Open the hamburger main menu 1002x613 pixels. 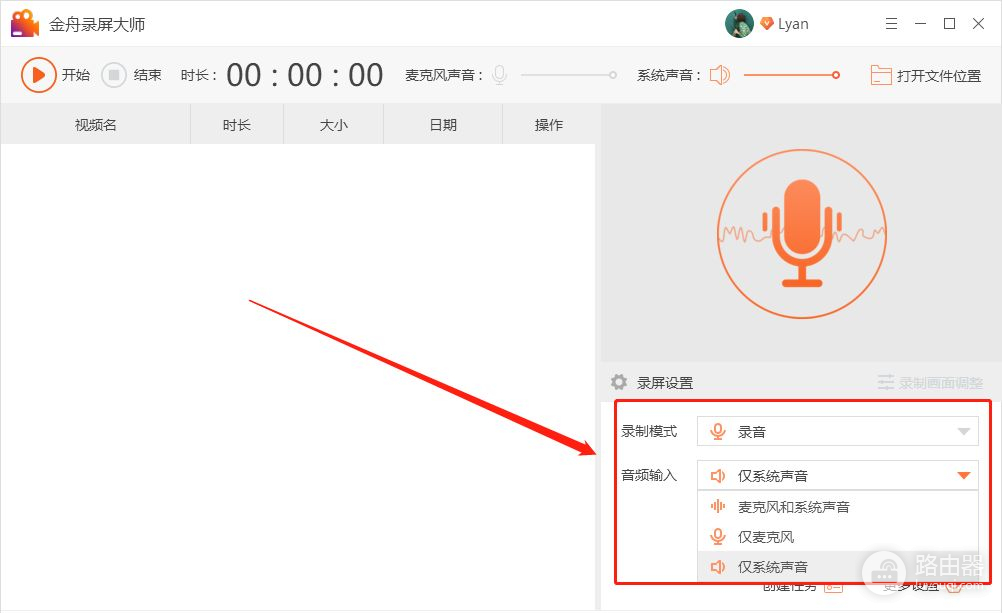891,24
